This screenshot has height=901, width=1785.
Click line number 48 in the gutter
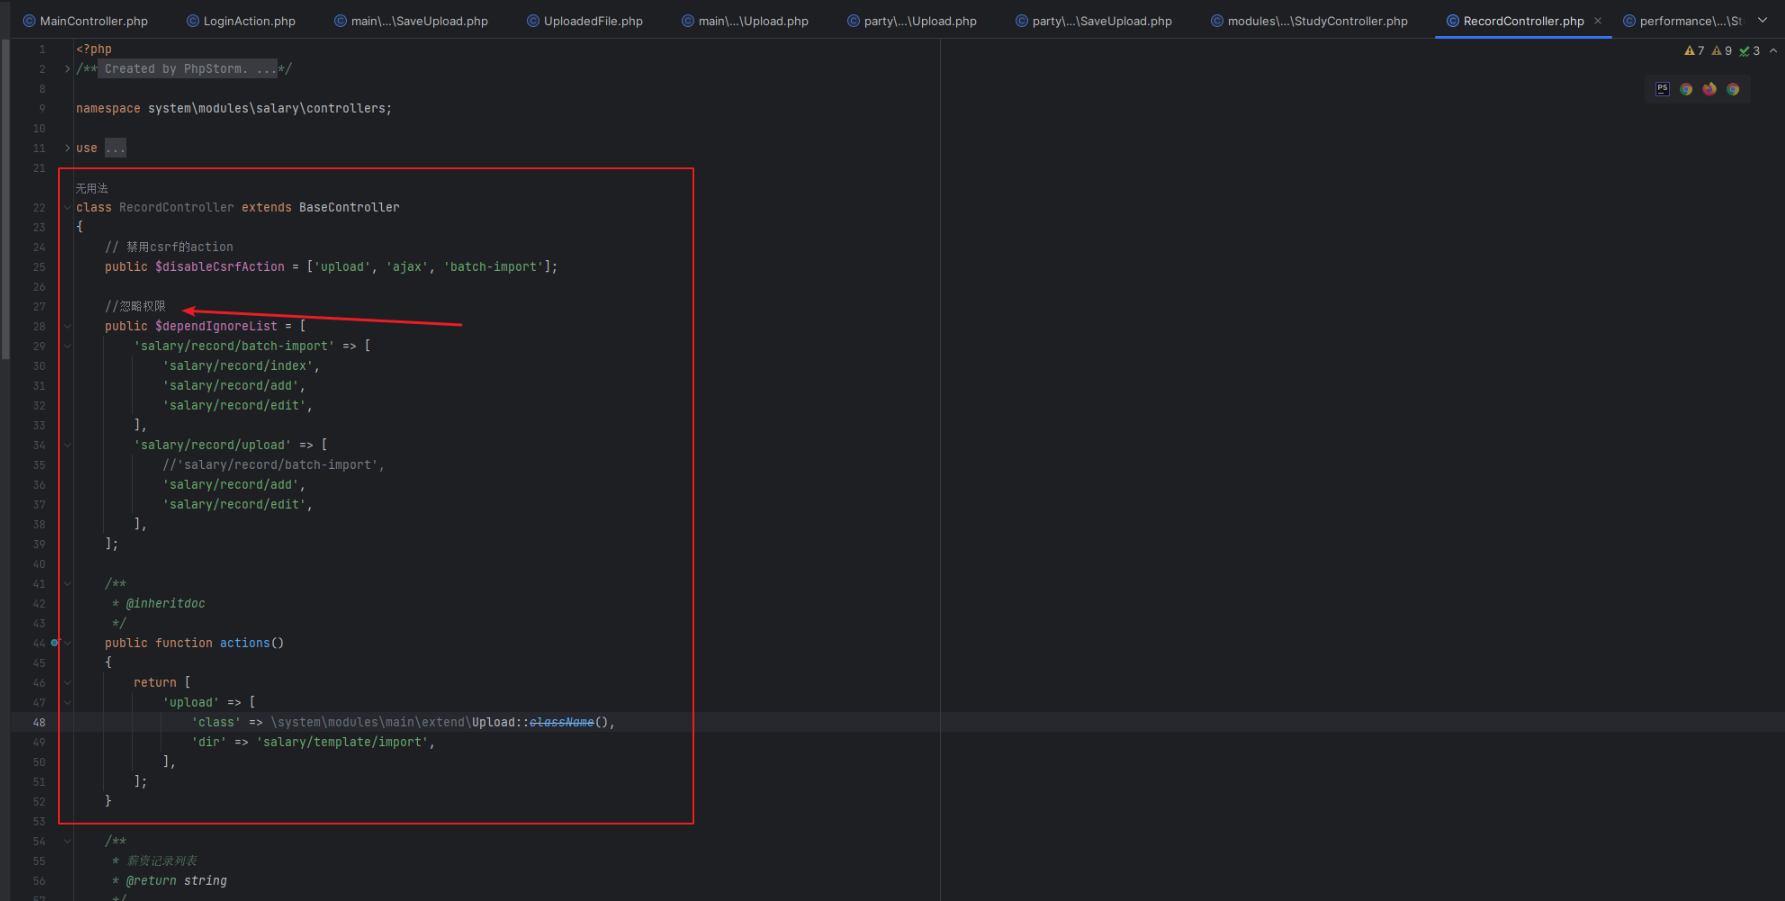39,722
